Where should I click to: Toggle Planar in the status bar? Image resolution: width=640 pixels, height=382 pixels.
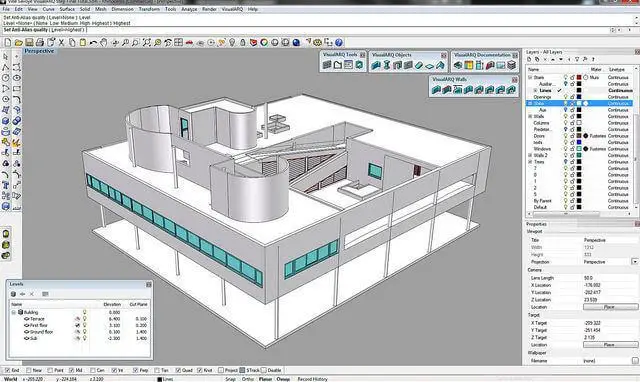(265, 379)
